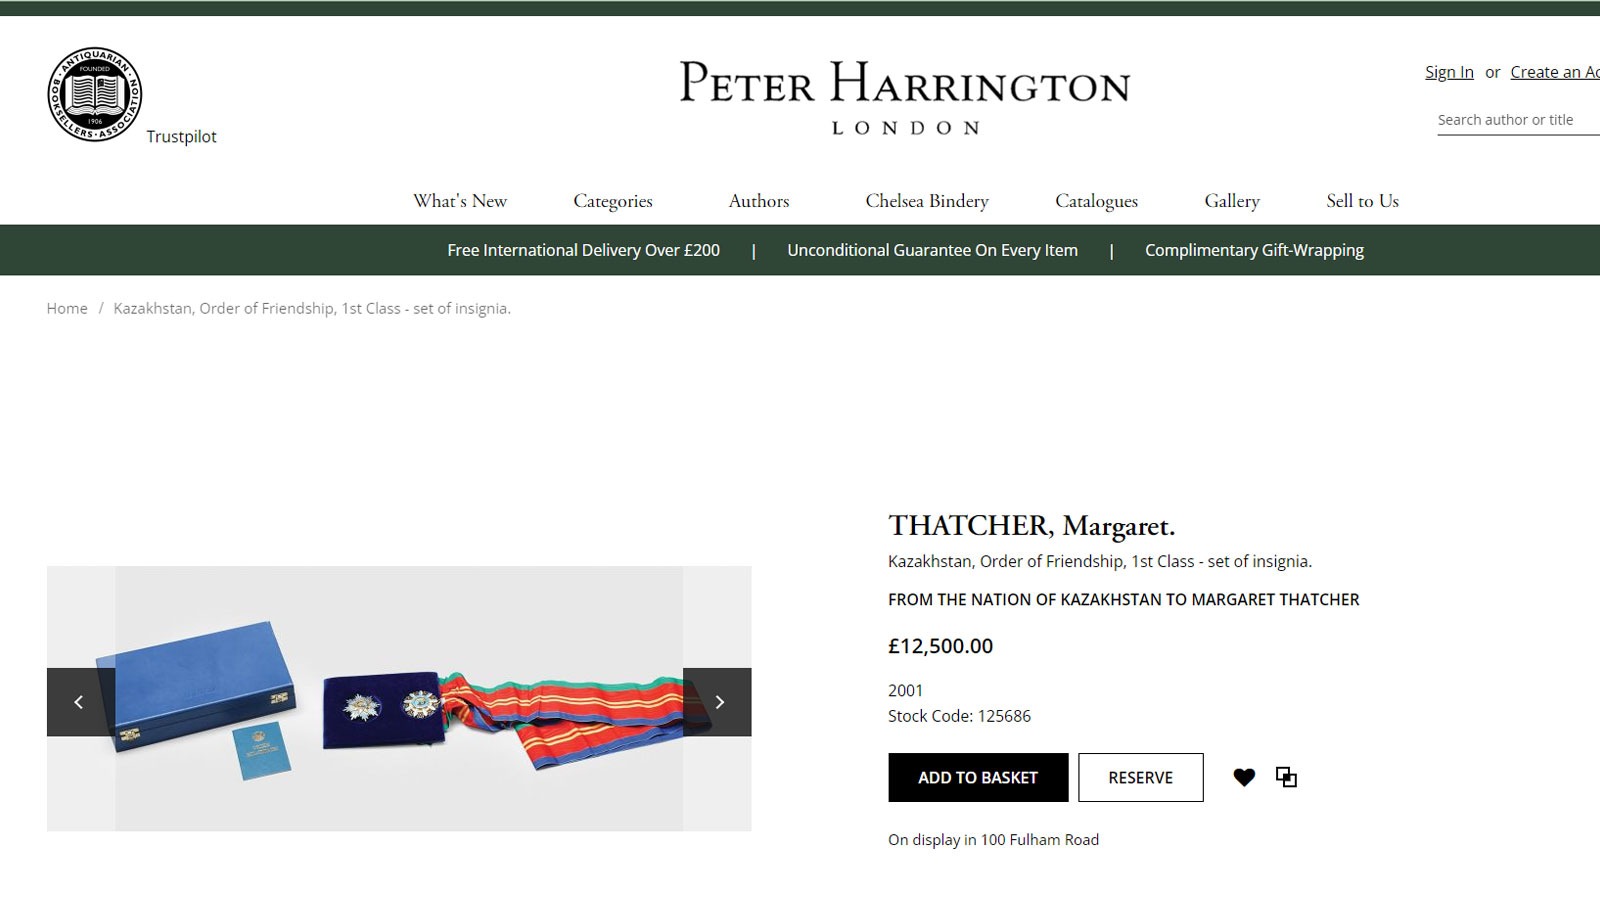This screenshot has height=900, width=1600.
Task: Click the Sign In link
Action: coord(1449,72)
